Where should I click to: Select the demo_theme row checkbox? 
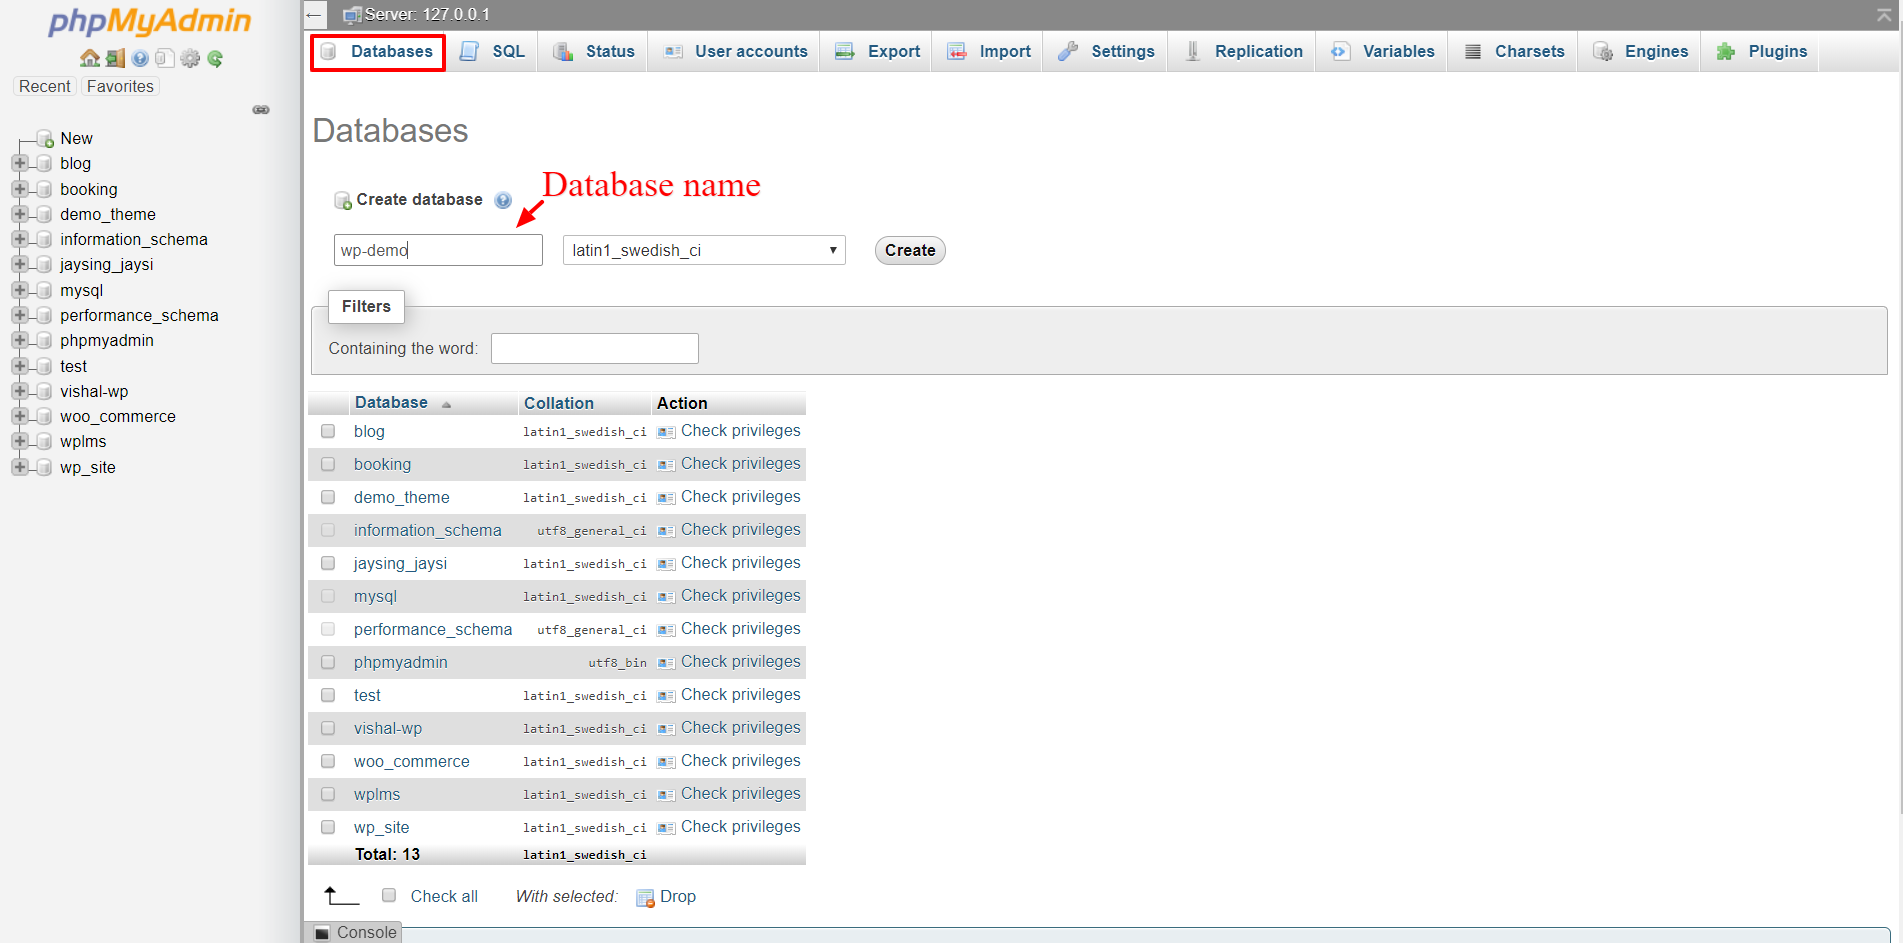coord(328,497)
